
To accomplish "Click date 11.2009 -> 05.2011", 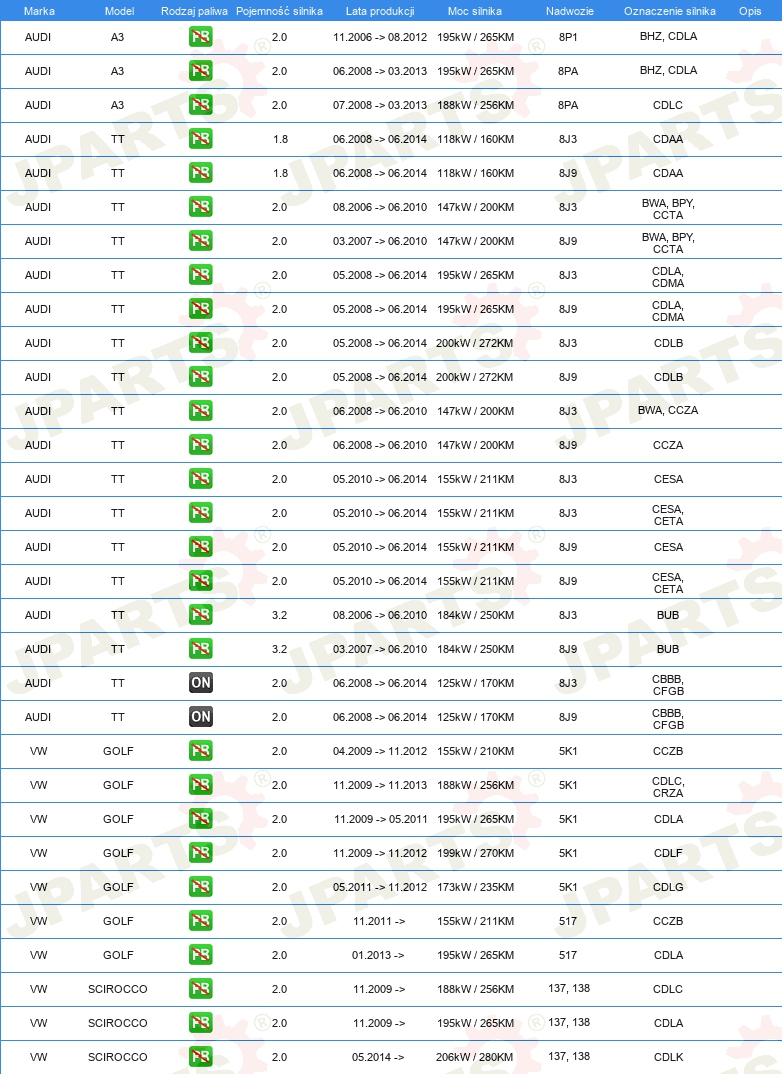I will [380, 819].
